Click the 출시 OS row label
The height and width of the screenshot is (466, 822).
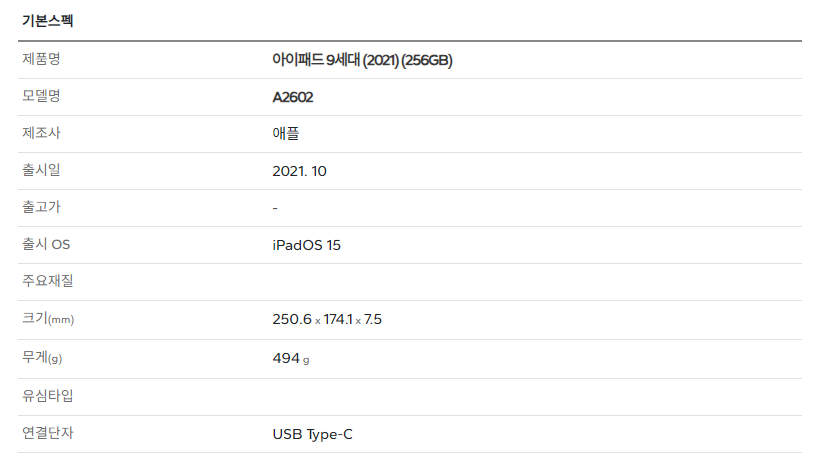[x=46, y=244]
